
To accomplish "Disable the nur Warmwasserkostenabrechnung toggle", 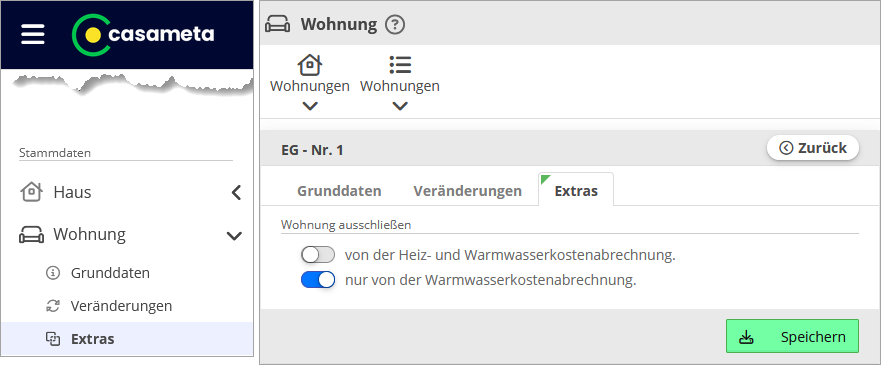I will click(318, 280).
